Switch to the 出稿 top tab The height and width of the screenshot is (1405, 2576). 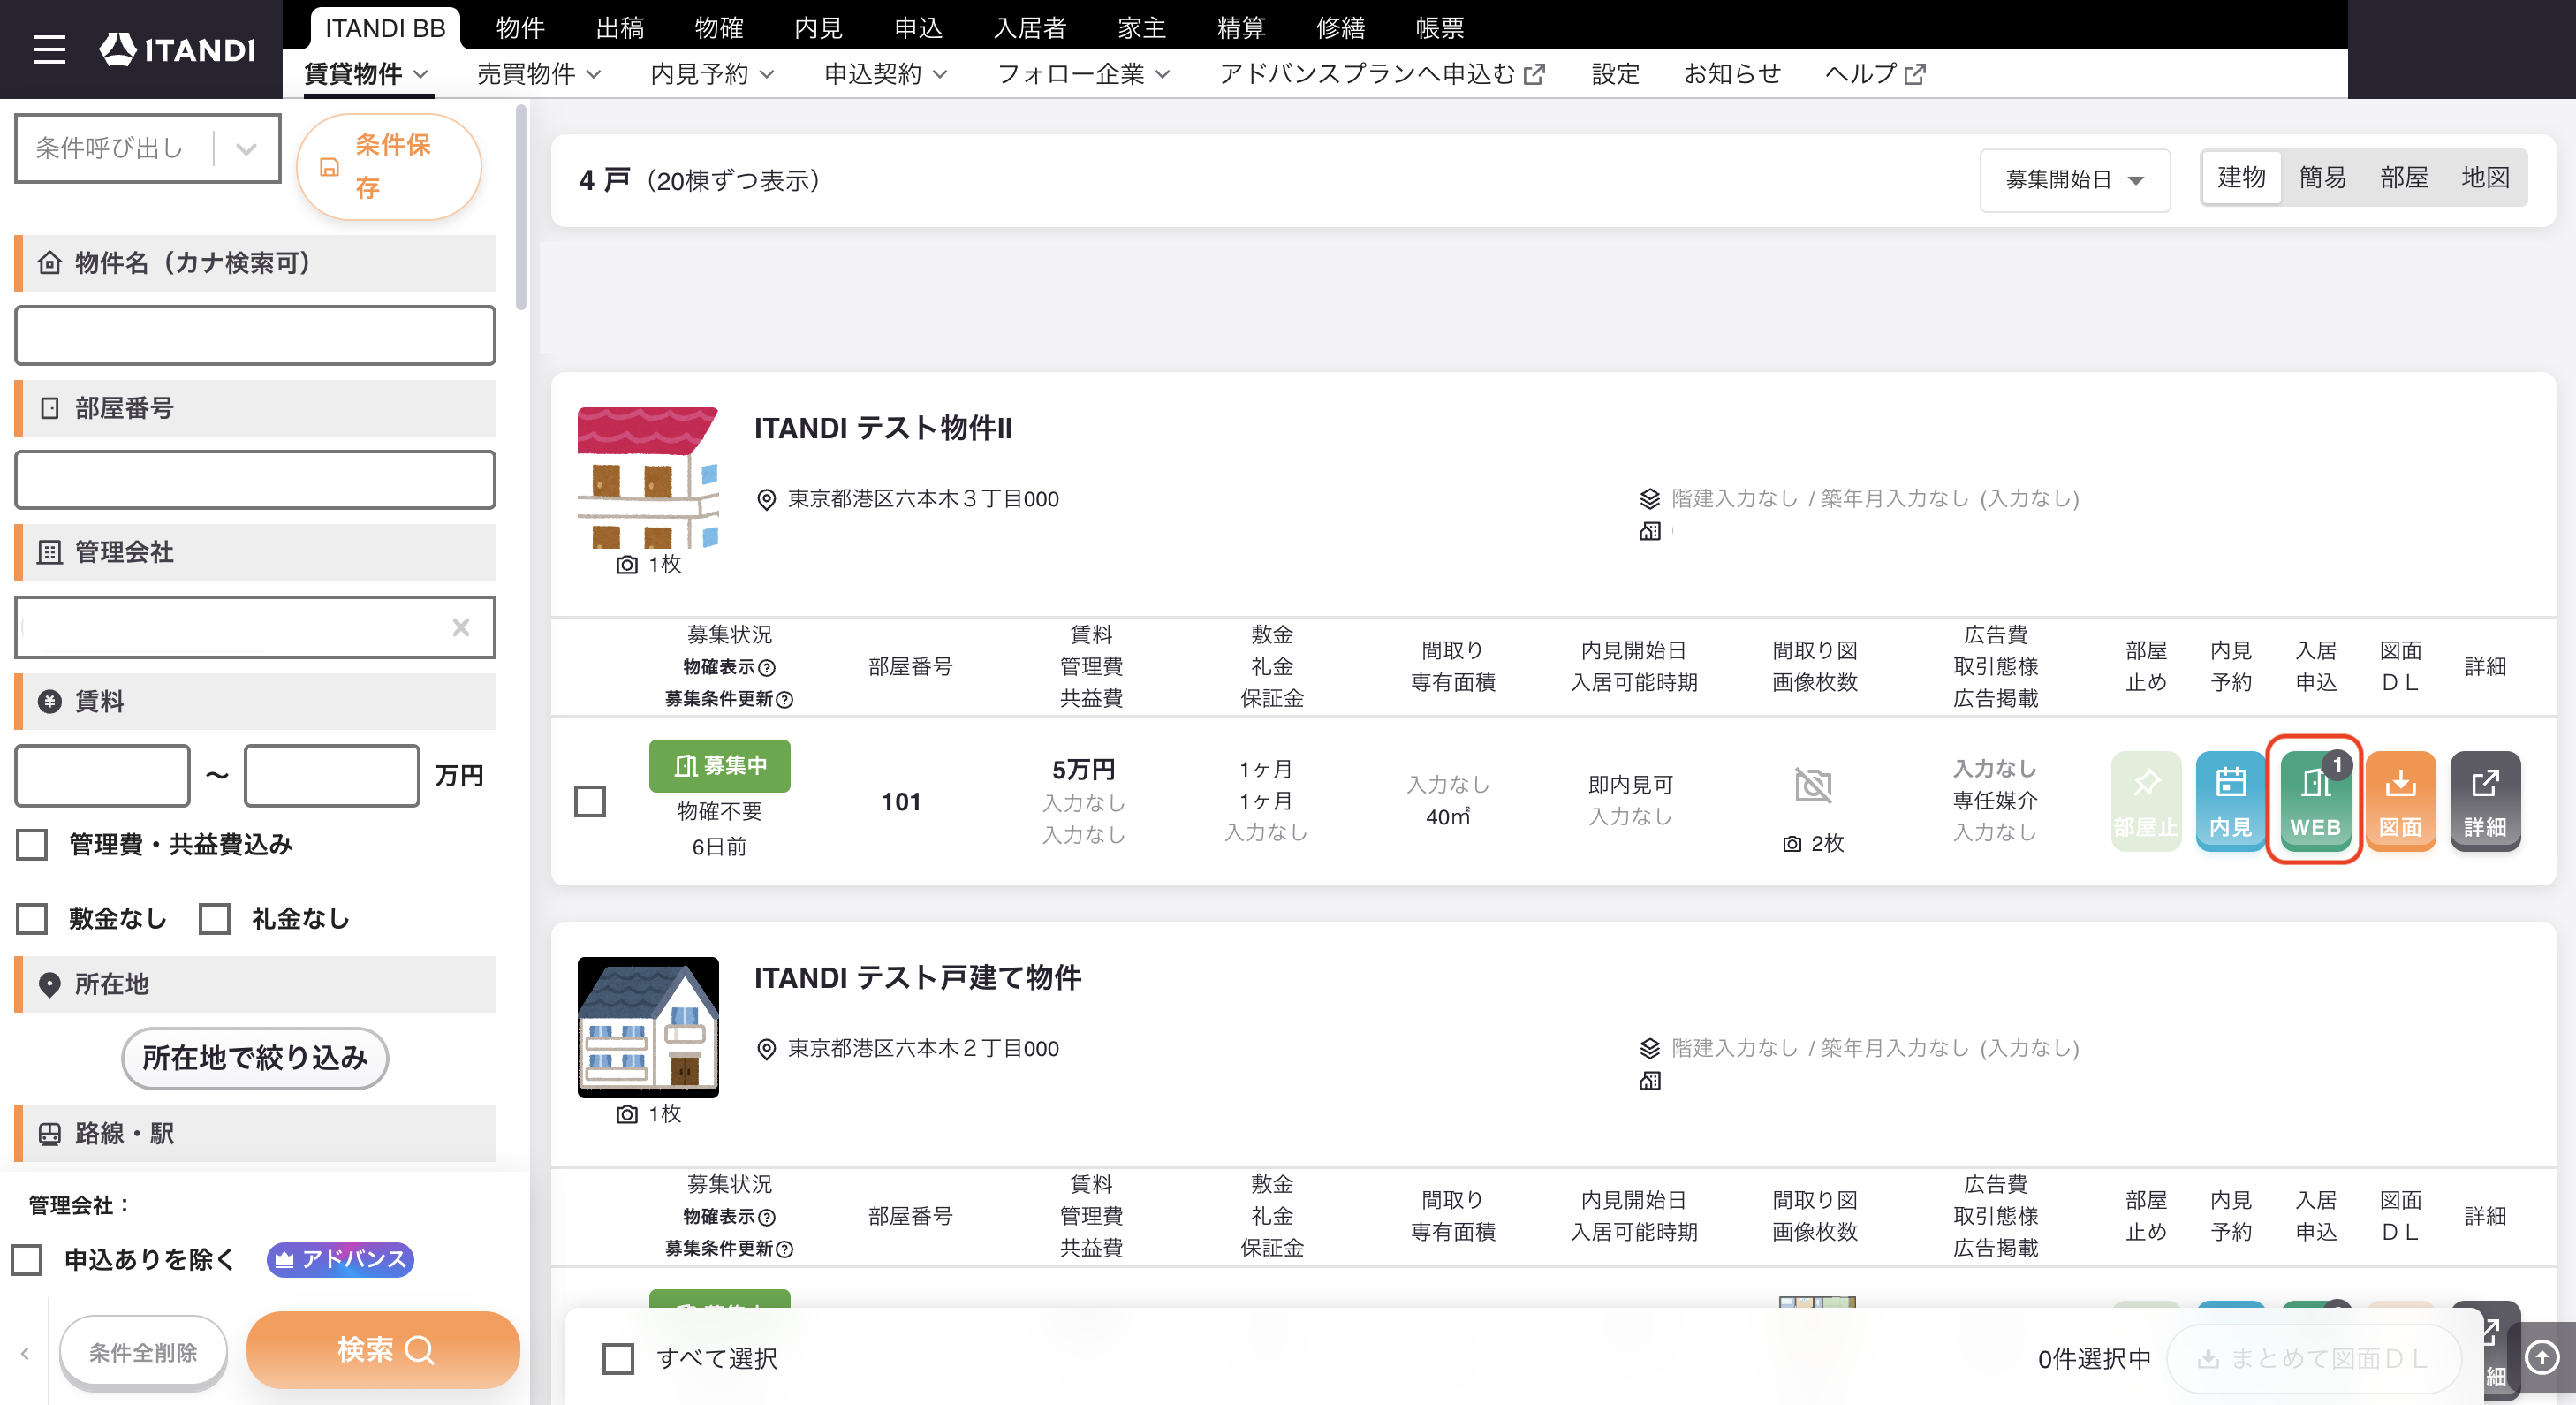(x=619, y=27)
